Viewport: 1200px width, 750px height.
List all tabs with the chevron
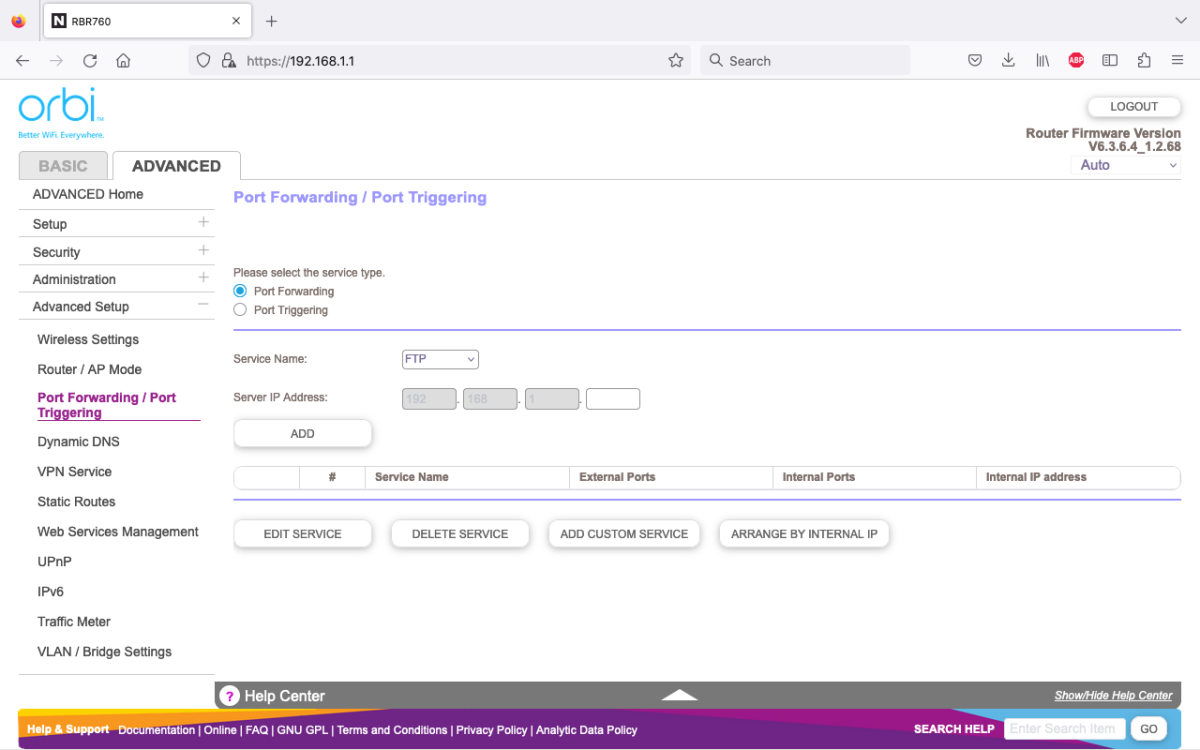[1180, 21]
